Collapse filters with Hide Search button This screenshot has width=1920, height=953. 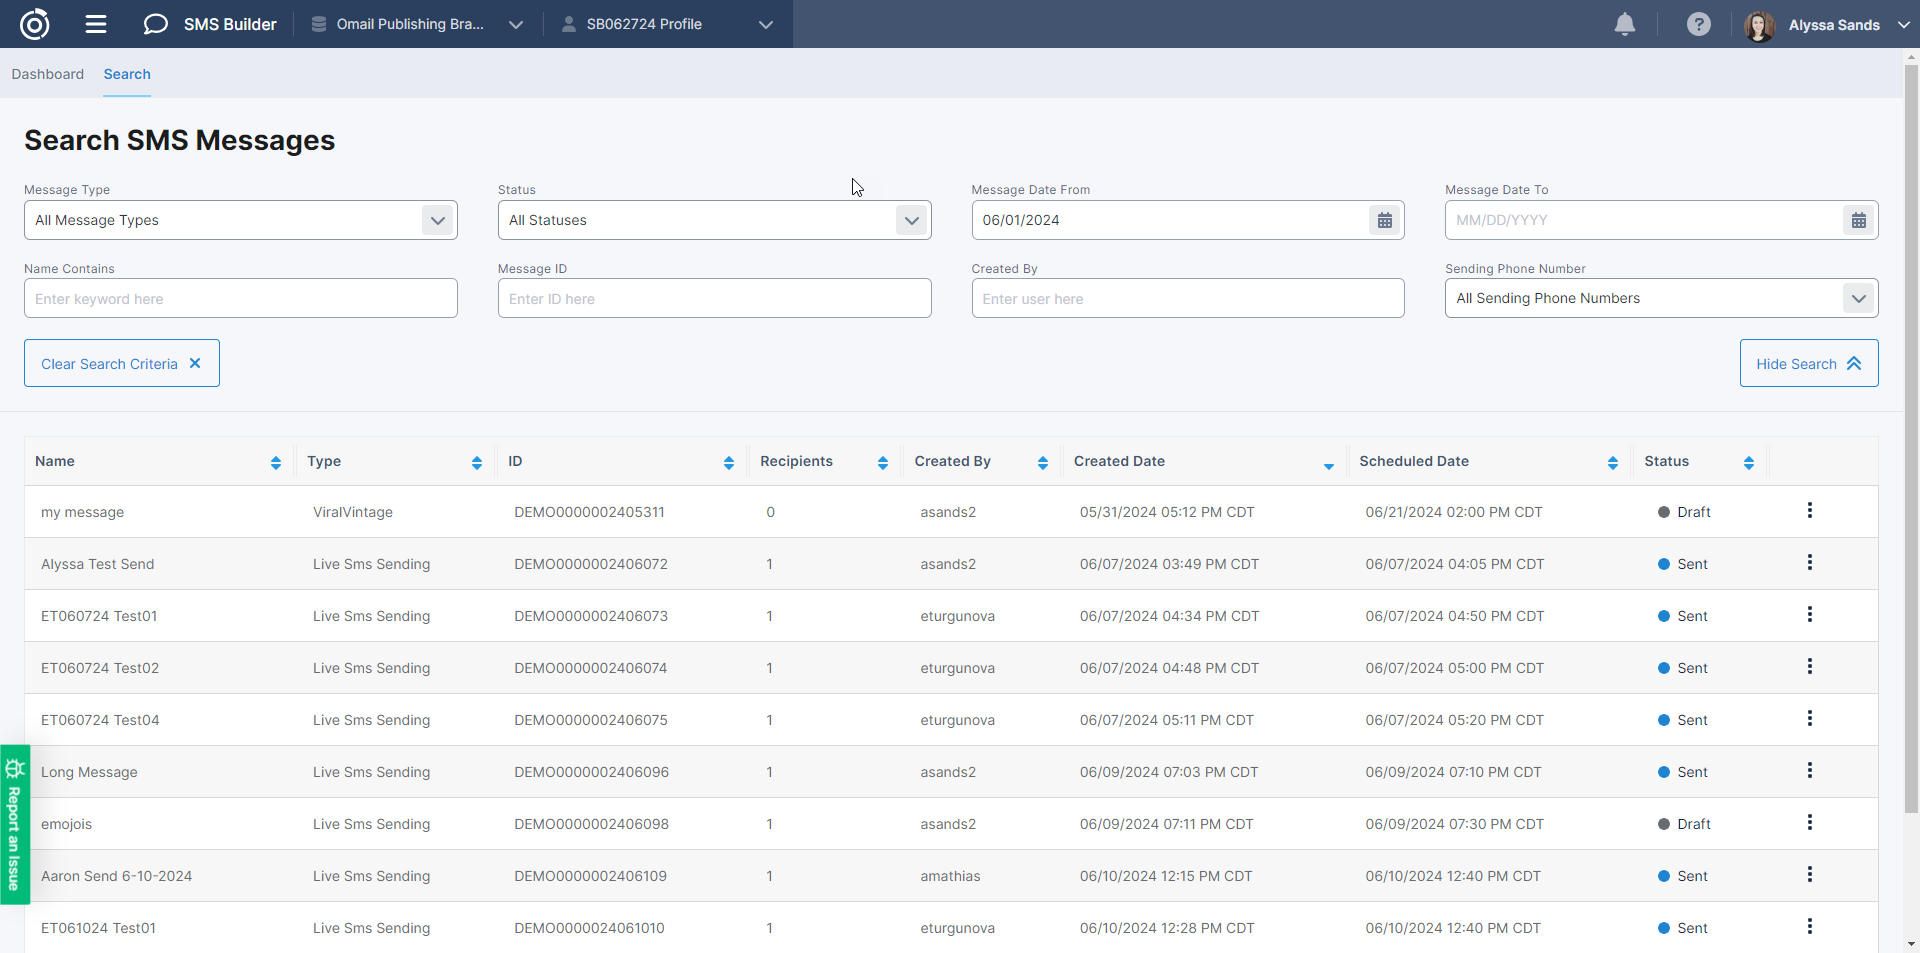(x=1808, y=364)
